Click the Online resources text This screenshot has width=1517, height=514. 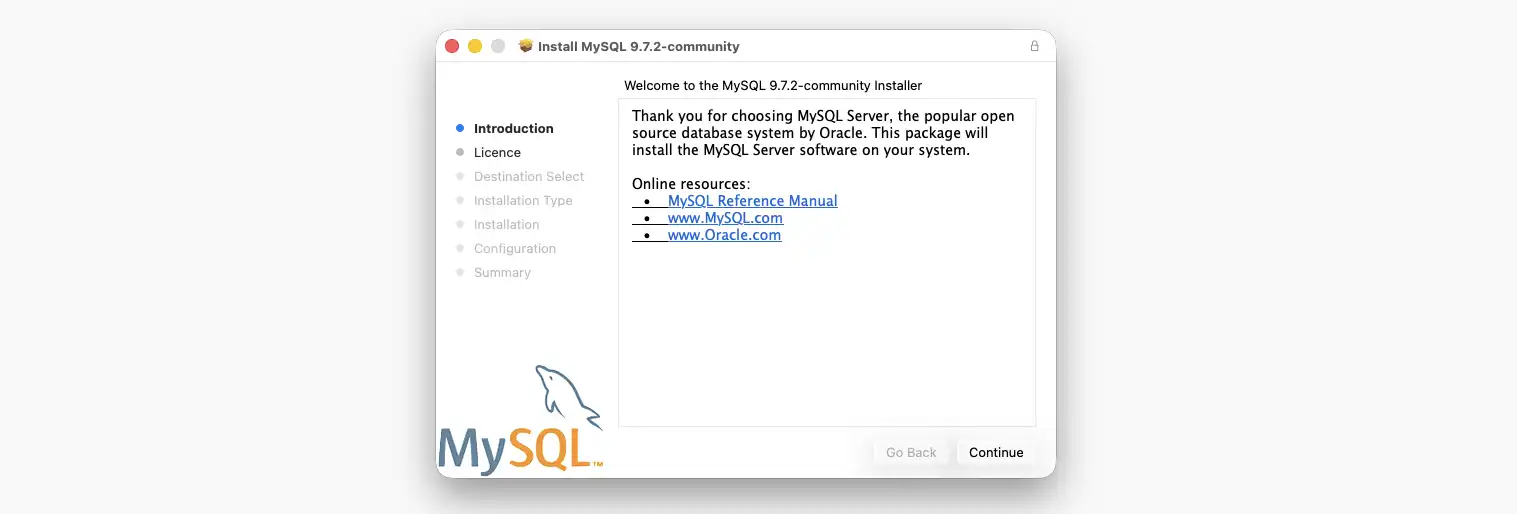coord(691,184)
